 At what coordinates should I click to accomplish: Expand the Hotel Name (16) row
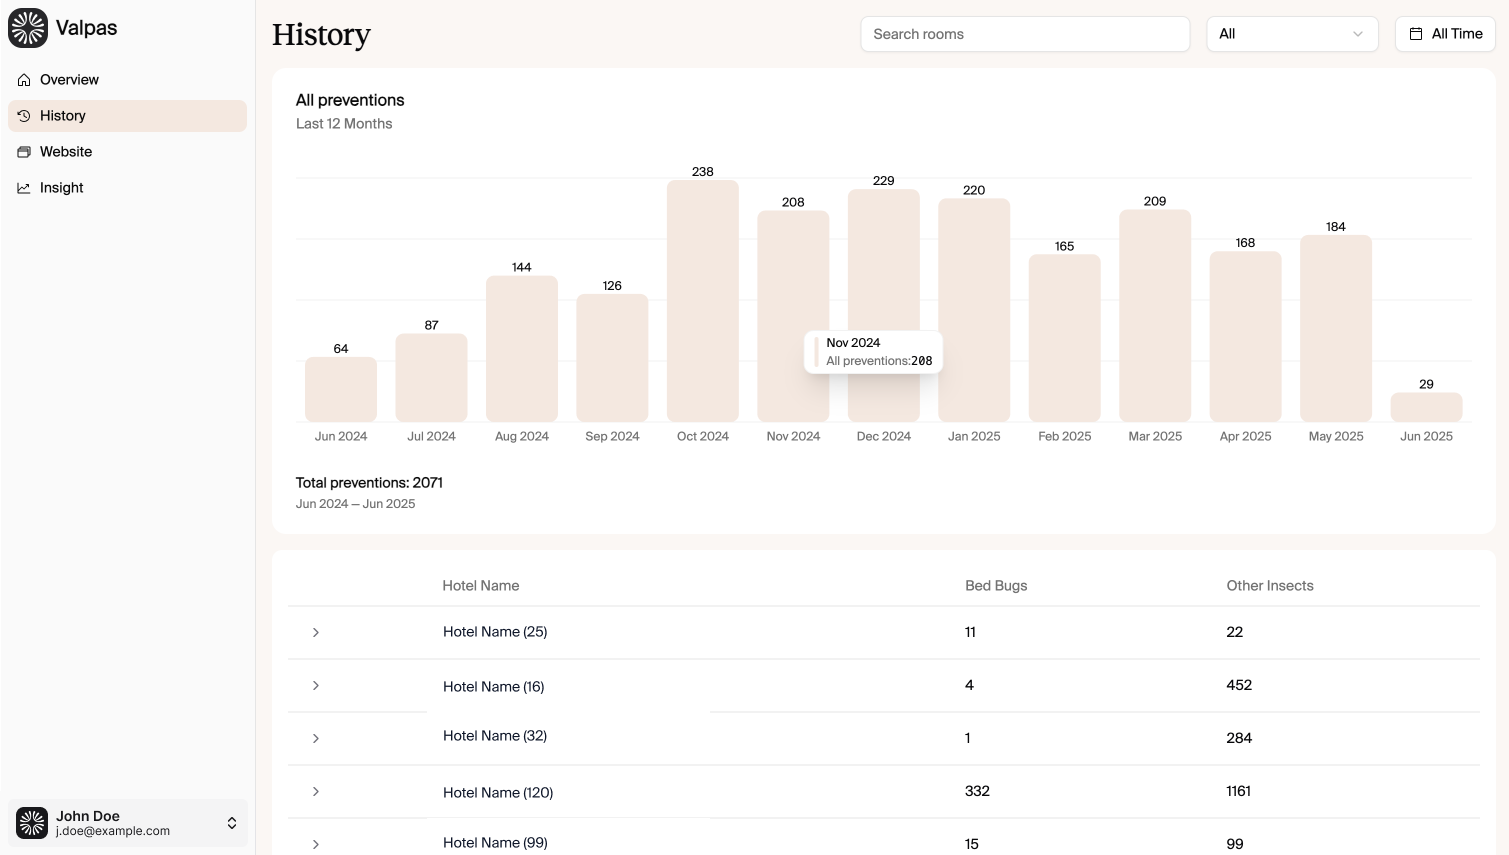pyautogui.click(x=316, y=686)
